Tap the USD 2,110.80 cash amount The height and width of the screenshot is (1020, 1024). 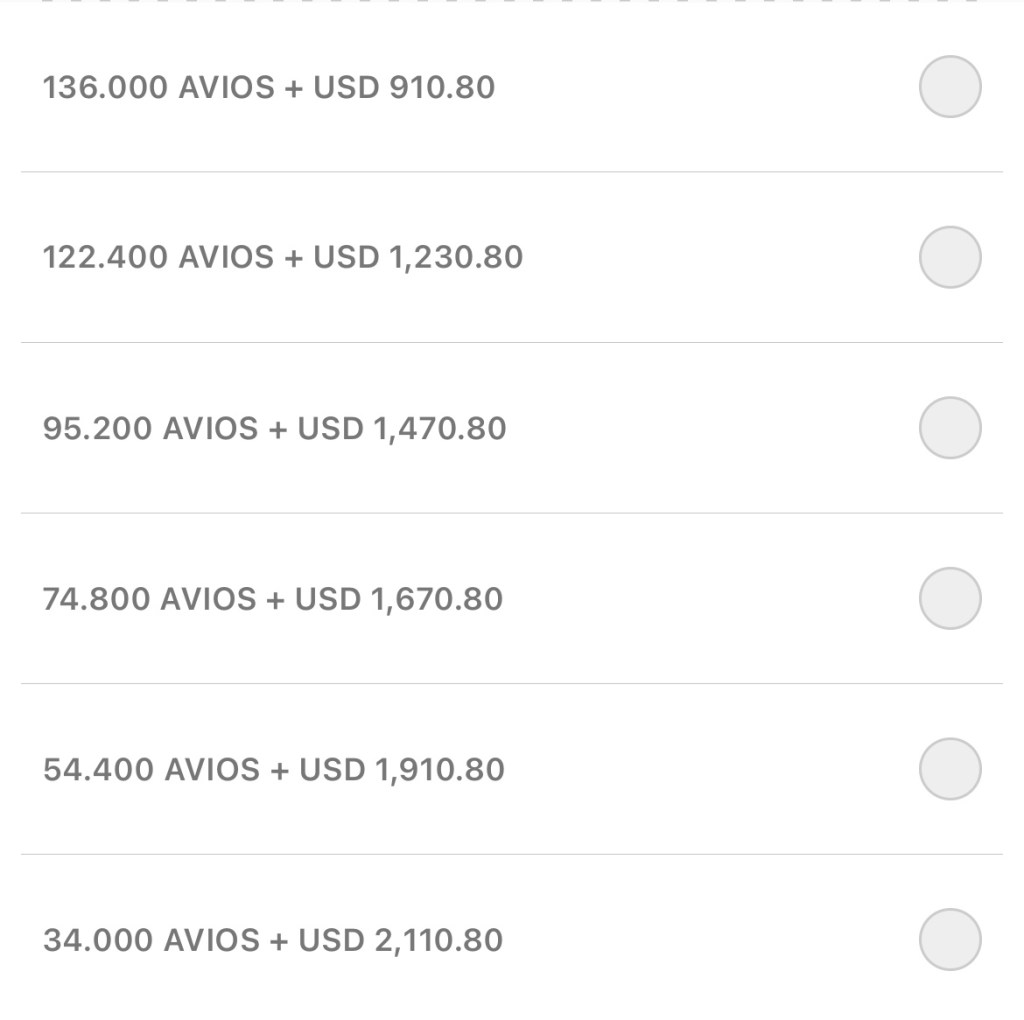(400, 940)
